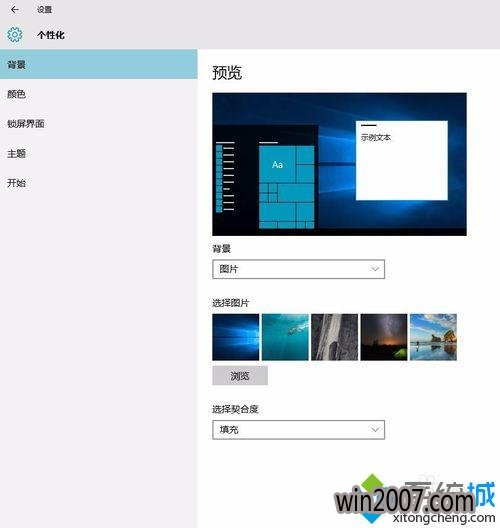Expand the 背景 type dropdown showing 图片

(x=298, y=269)
